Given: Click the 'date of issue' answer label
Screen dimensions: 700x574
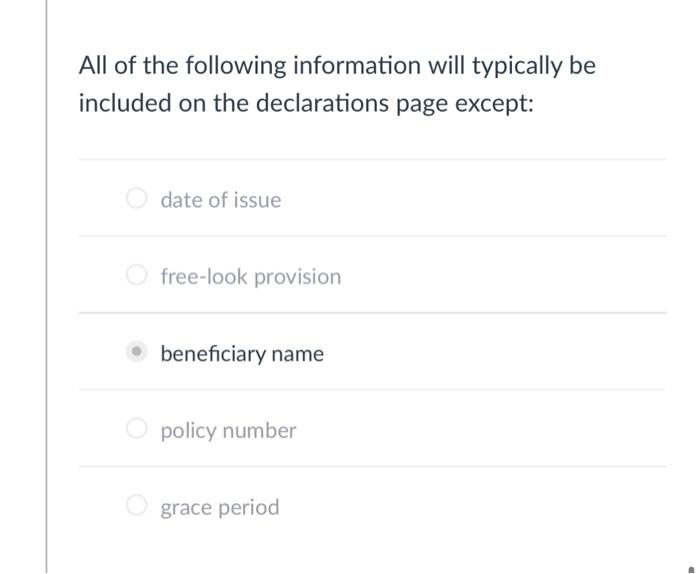Looking at the screenshot, I should click(x=221, y=200).
